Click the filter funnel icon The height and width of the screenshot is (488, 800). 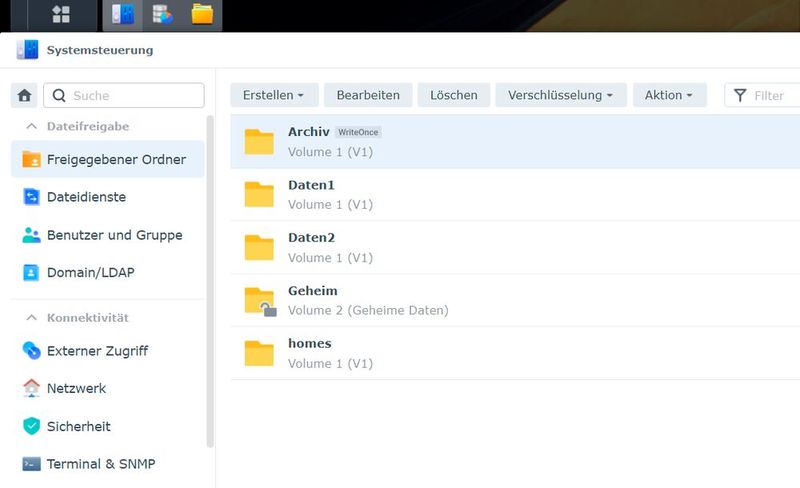pos(740,95)
